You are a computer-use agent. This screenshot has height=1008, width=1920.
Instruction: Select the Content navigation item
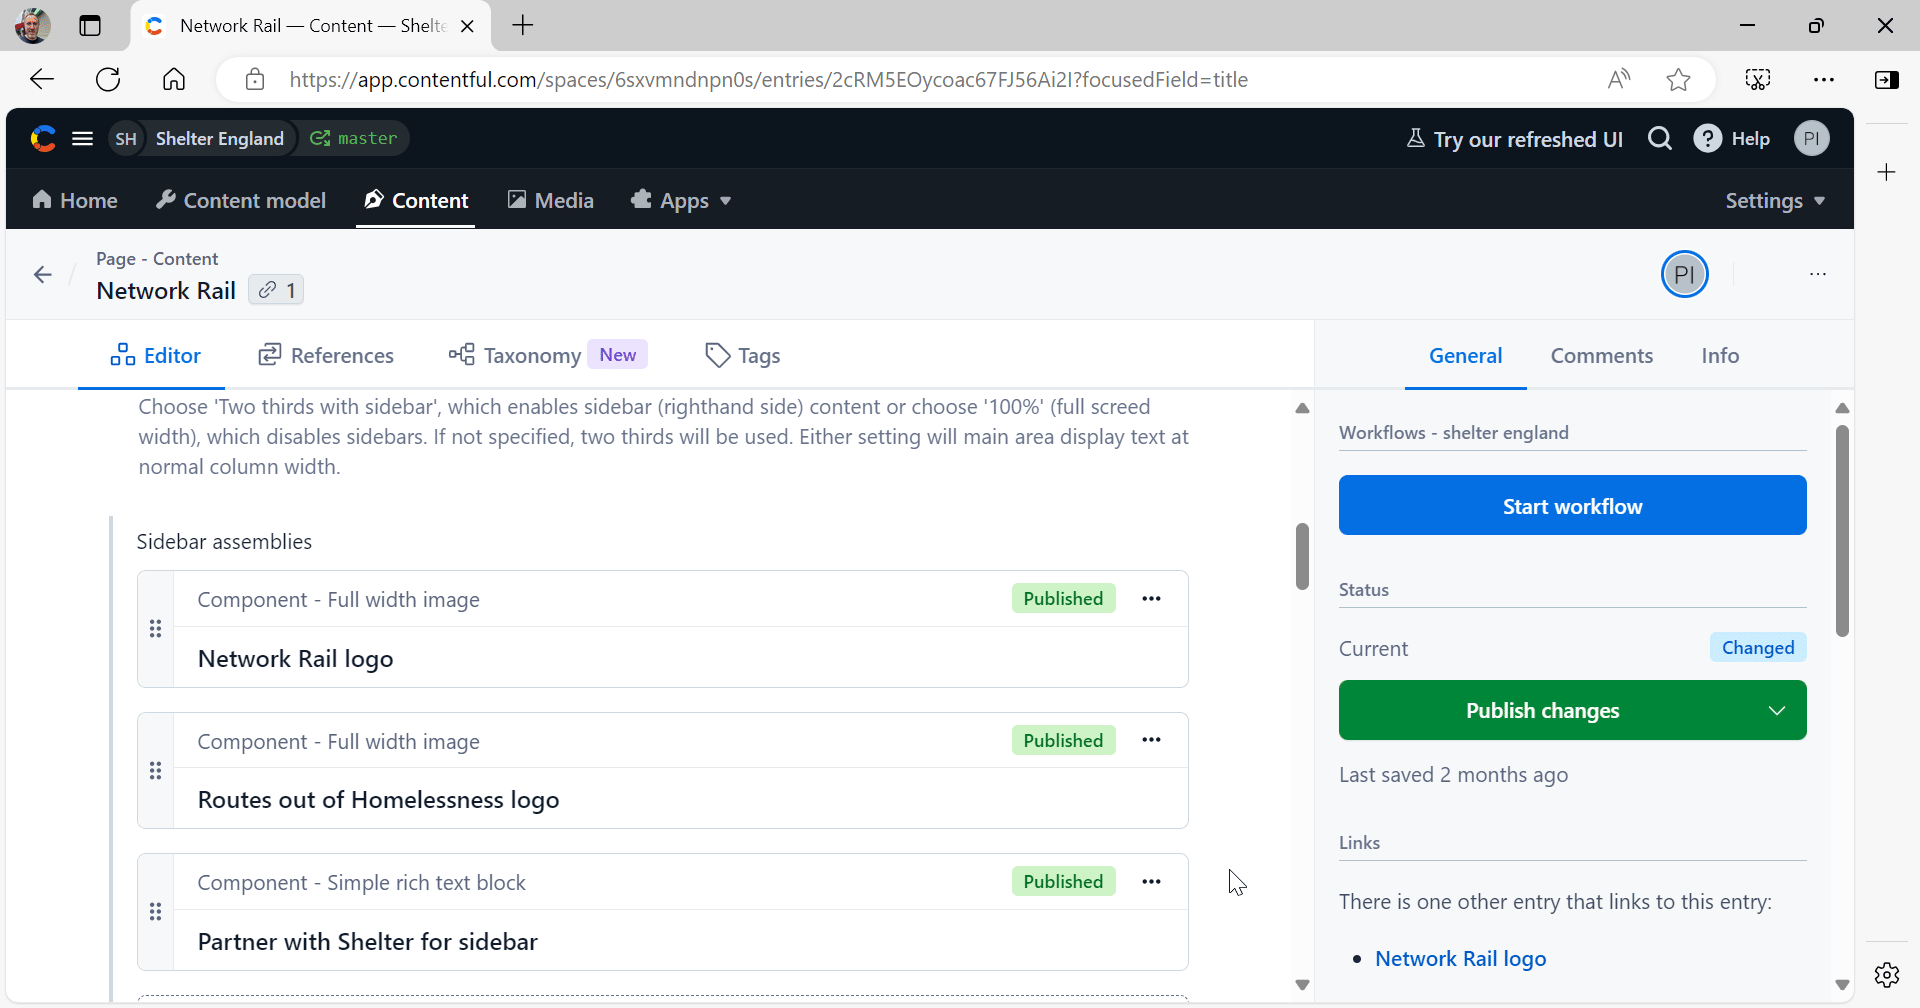[416, 200]
